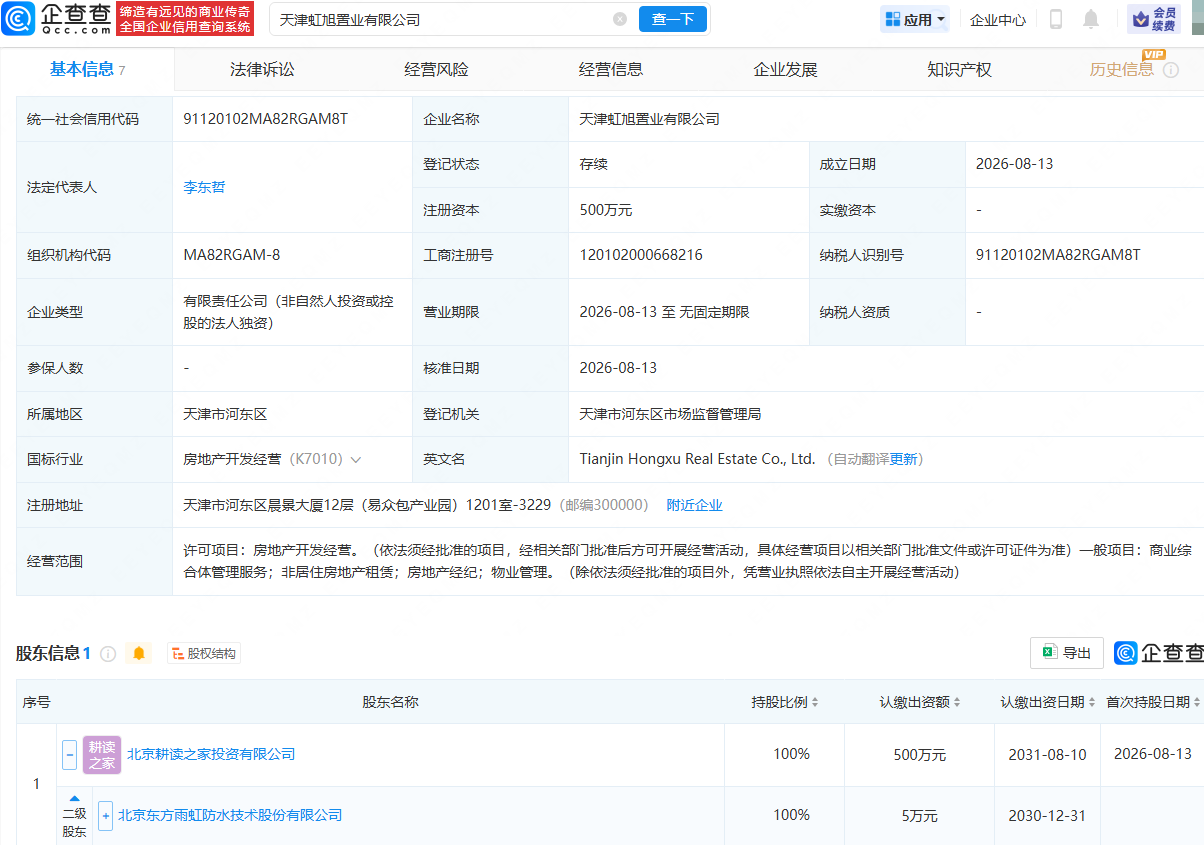1204x845 pixels.
Task: Collapse the 二级股东 arrow
Action: click(x=75, y=798)
